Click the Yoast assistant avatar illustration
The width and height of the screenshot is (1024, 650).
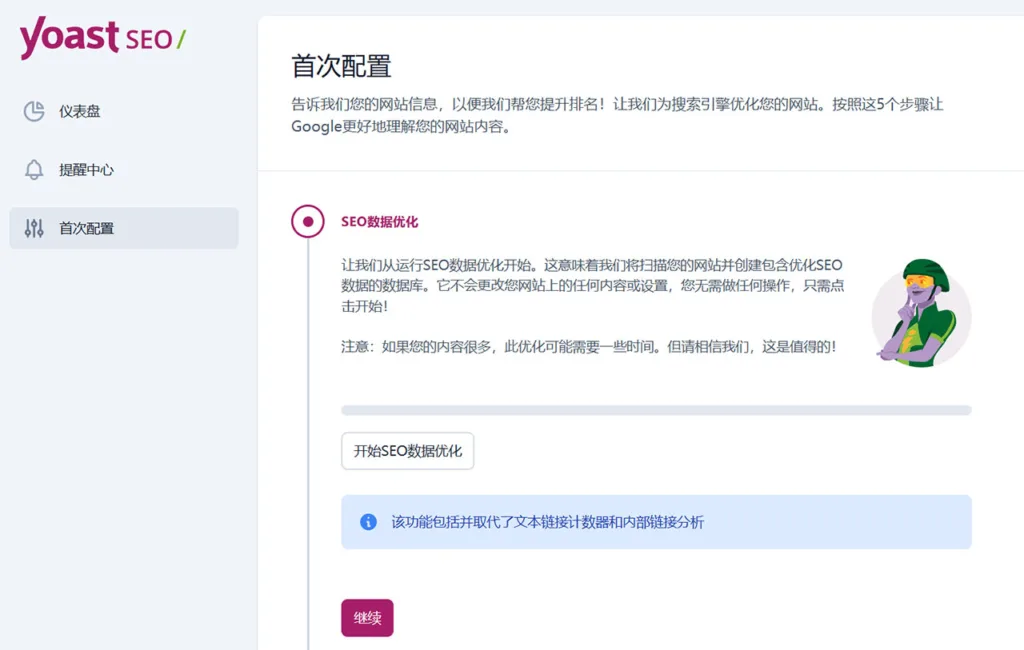[x=921, y=313]
